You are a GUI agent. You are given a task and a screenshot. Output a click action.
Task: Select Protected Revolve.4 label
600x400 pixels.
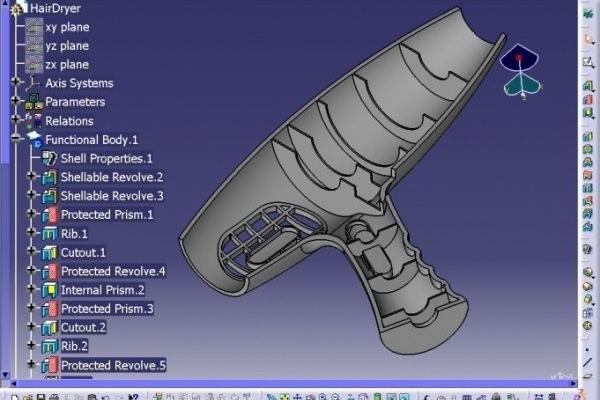click(113, 271)
